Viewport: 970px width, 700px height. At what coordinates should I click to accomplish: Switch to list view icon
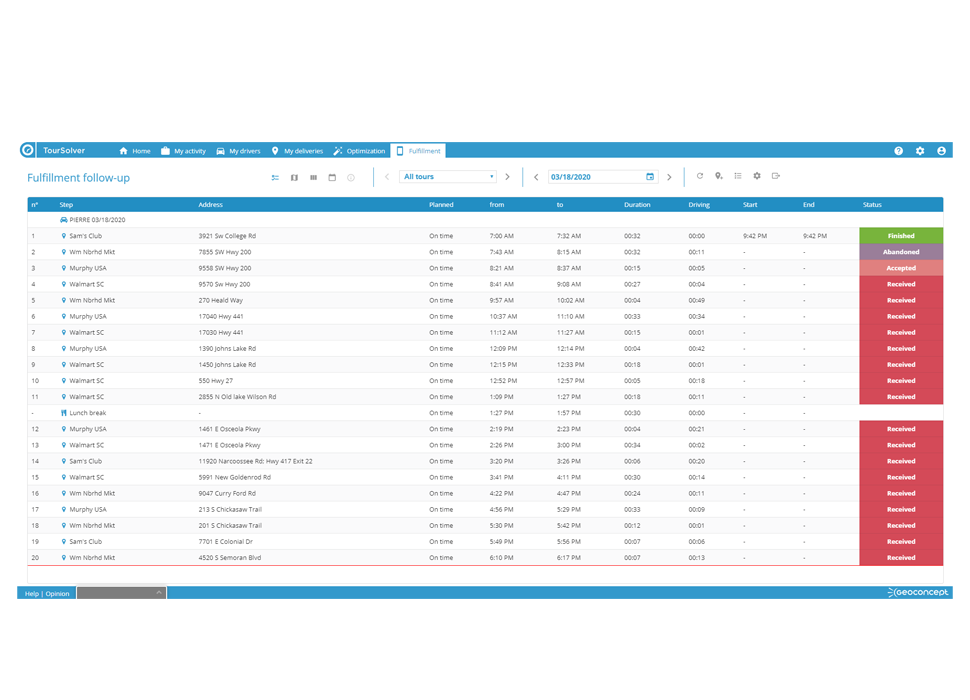(275, 177)
